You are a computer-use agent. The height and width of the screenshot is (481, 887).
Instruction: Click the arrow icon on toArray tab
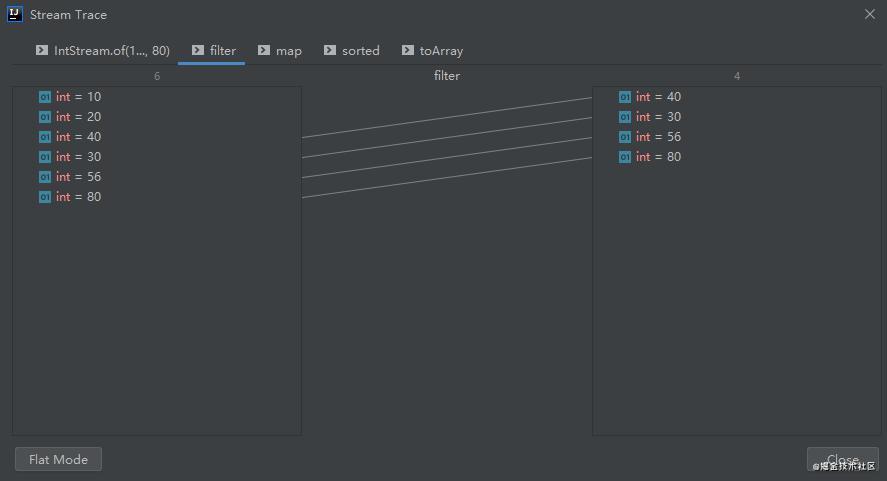pyautogui.click(x=408, y=50)
